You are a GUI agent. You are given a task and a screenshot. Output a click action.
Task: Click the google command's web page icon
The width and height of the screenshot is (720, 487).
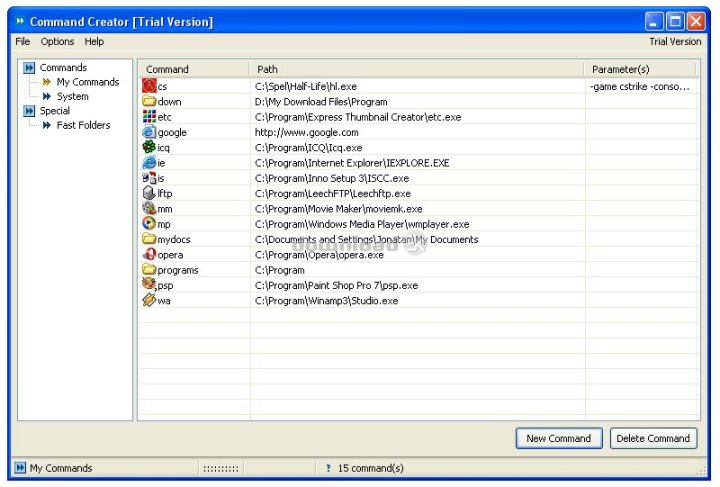tap(149, 132)
